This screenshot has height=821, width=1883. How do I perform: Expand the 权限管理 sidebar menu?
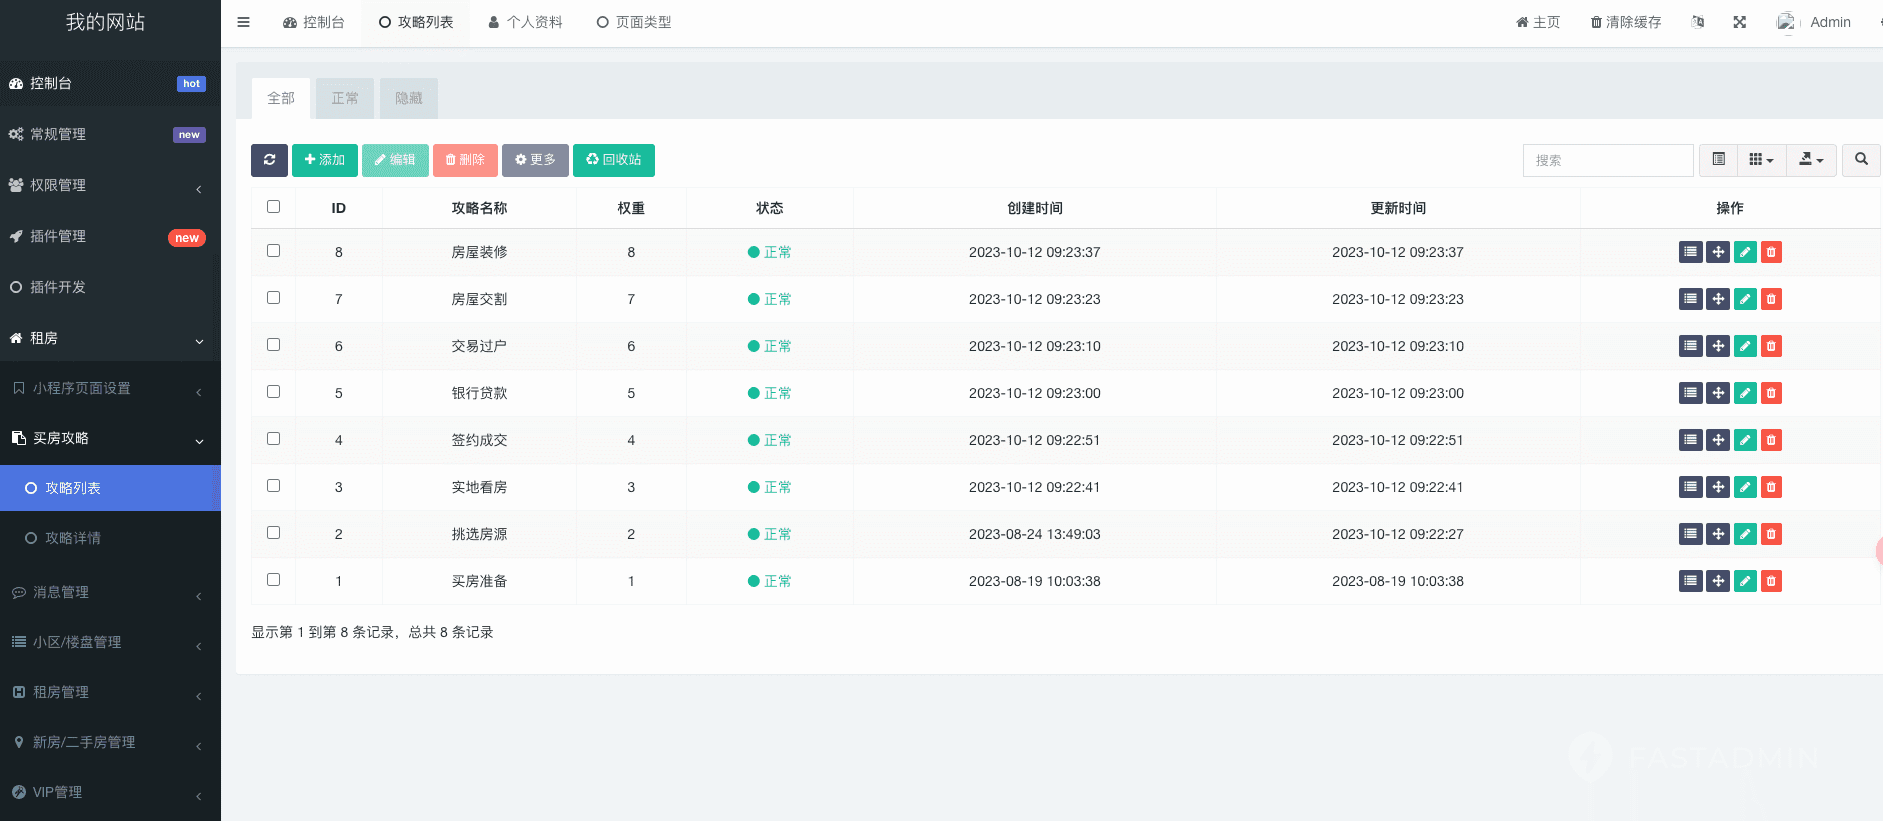(x=105, y=185)
